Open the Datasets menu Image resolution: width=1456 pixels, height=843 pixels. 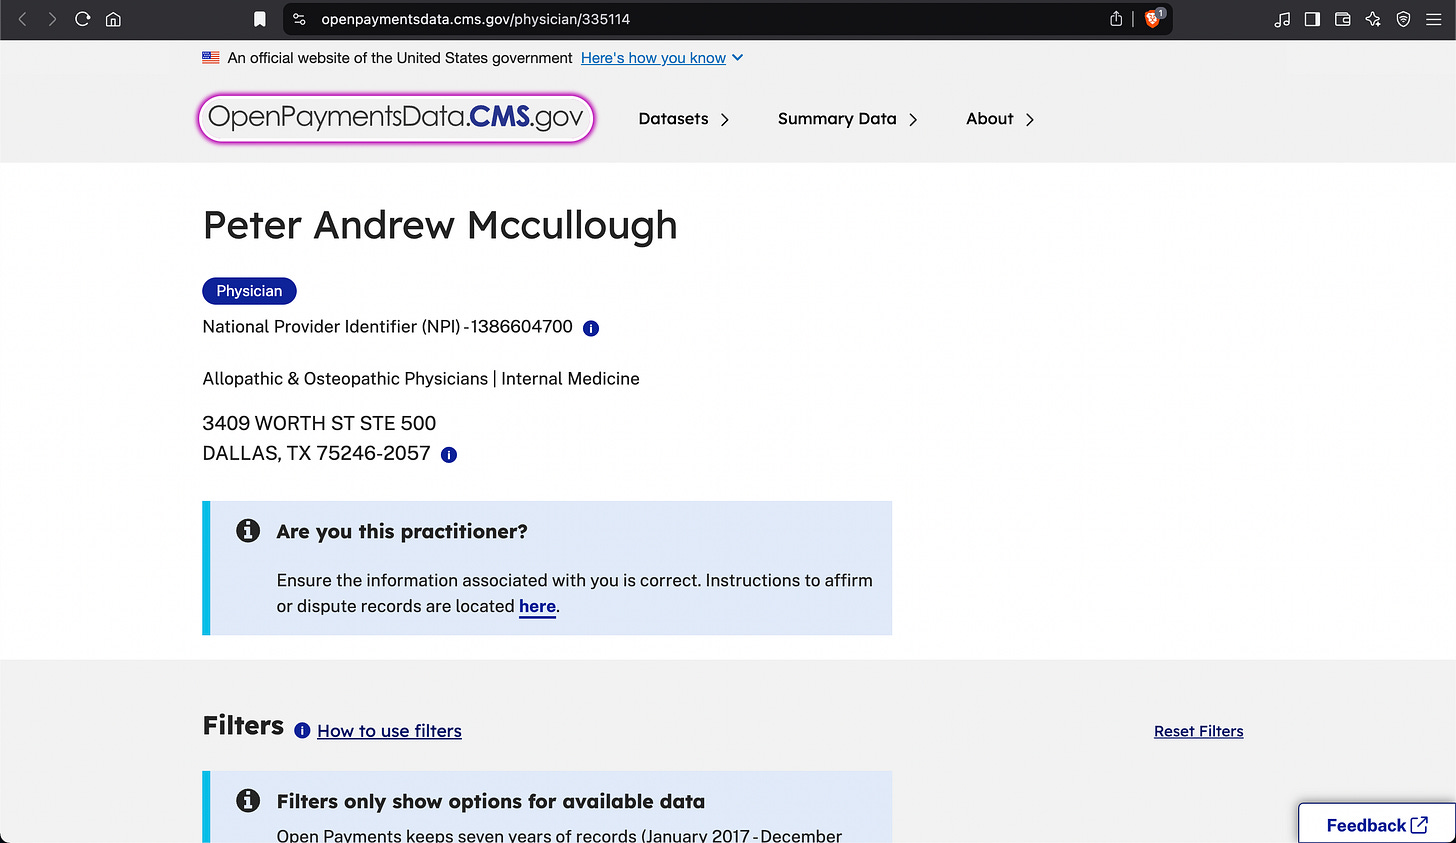(x=673, y=119)
